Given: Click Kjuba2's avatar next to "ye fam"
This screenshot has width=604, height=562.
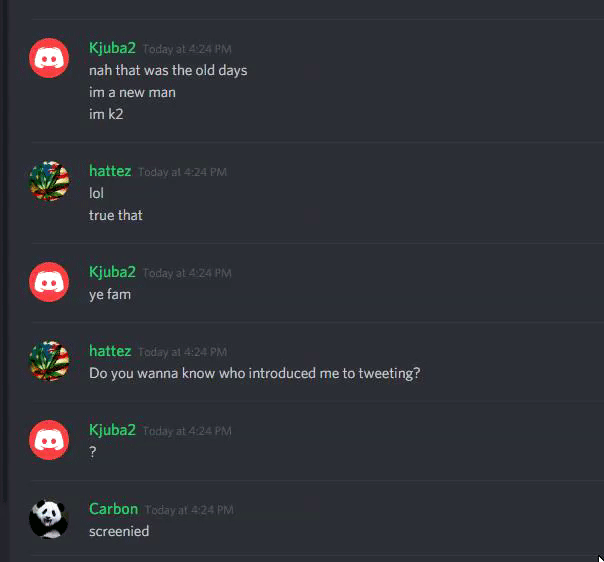Looking at the screenshot, I should pyautogui.click(x=49, y=282).
